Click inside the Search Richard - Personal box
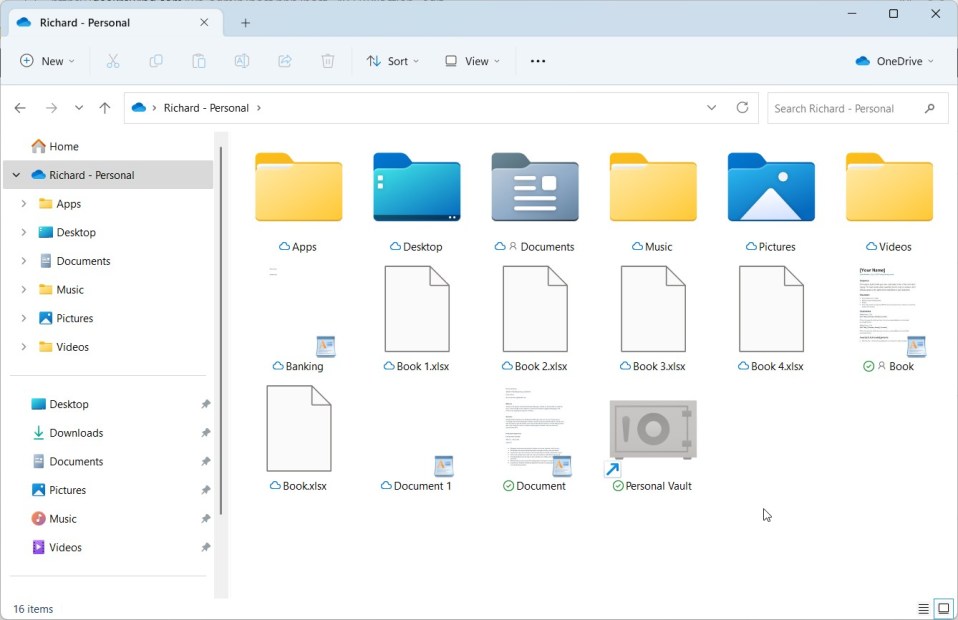The width and height of the screenshot is (958, 620). [x=855, y=107]
